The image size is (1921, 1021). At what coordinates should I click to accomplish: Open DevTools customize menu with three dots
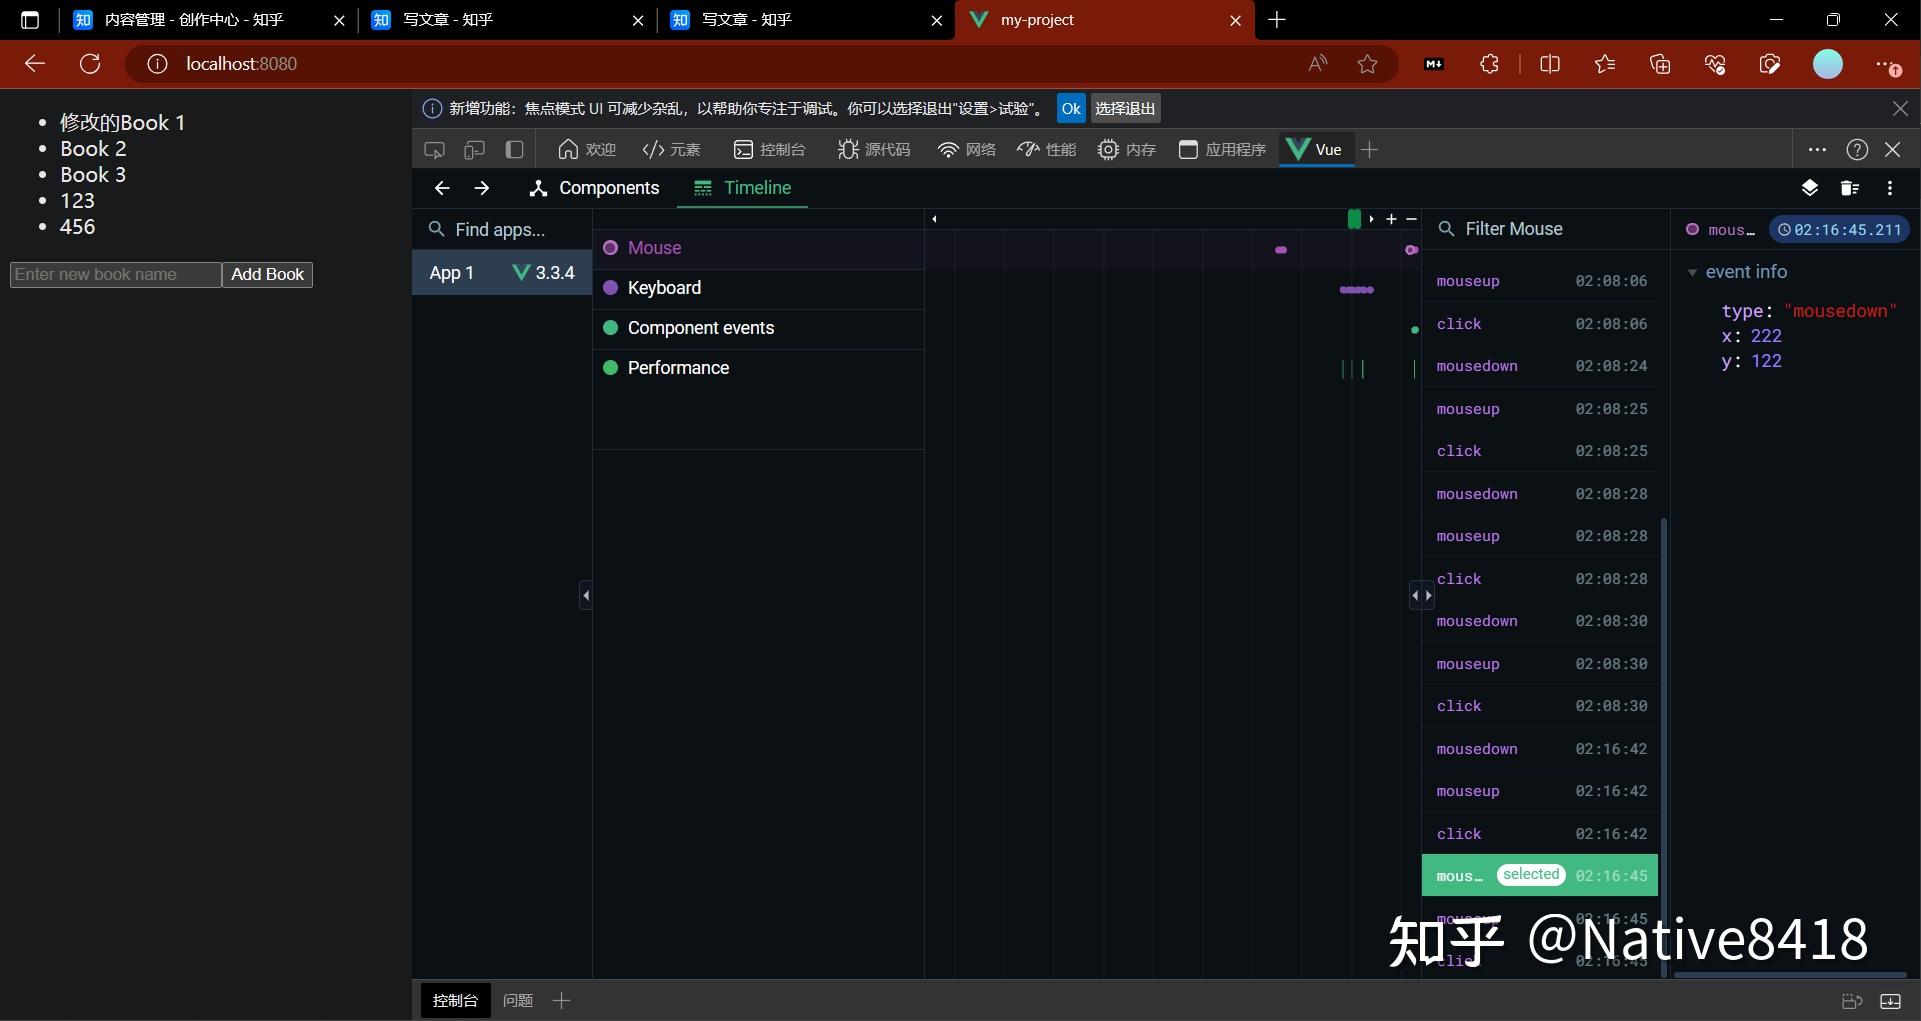point(1818,149)
